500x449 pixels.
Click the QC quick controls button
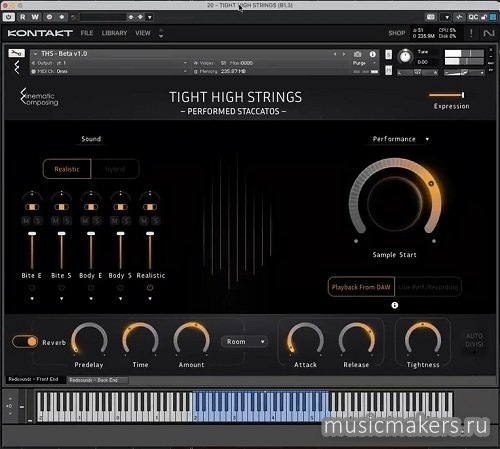click(x=473, y=17)
